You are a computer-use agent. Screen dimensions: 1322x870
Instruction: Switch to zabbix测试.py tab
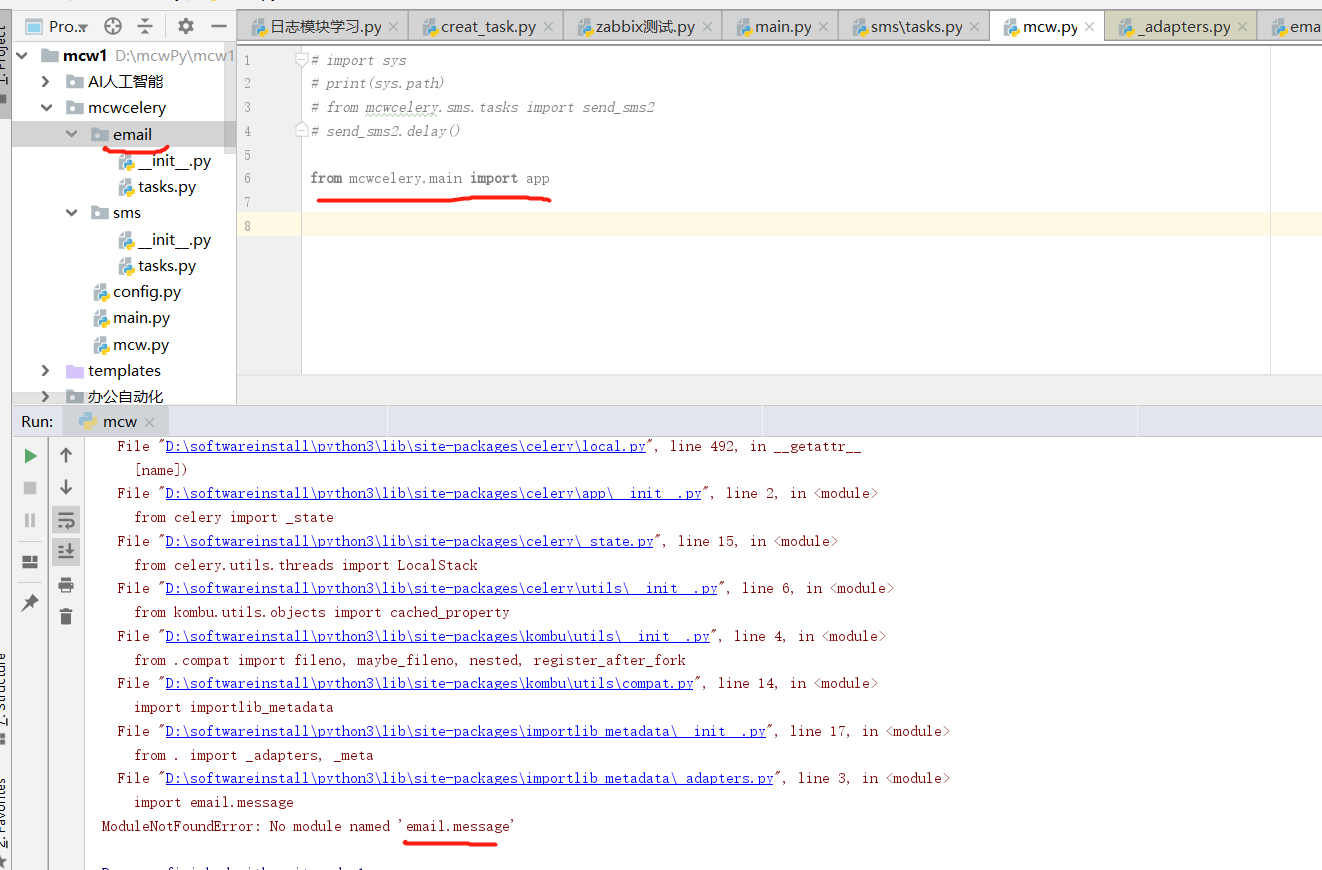[645, 27]
